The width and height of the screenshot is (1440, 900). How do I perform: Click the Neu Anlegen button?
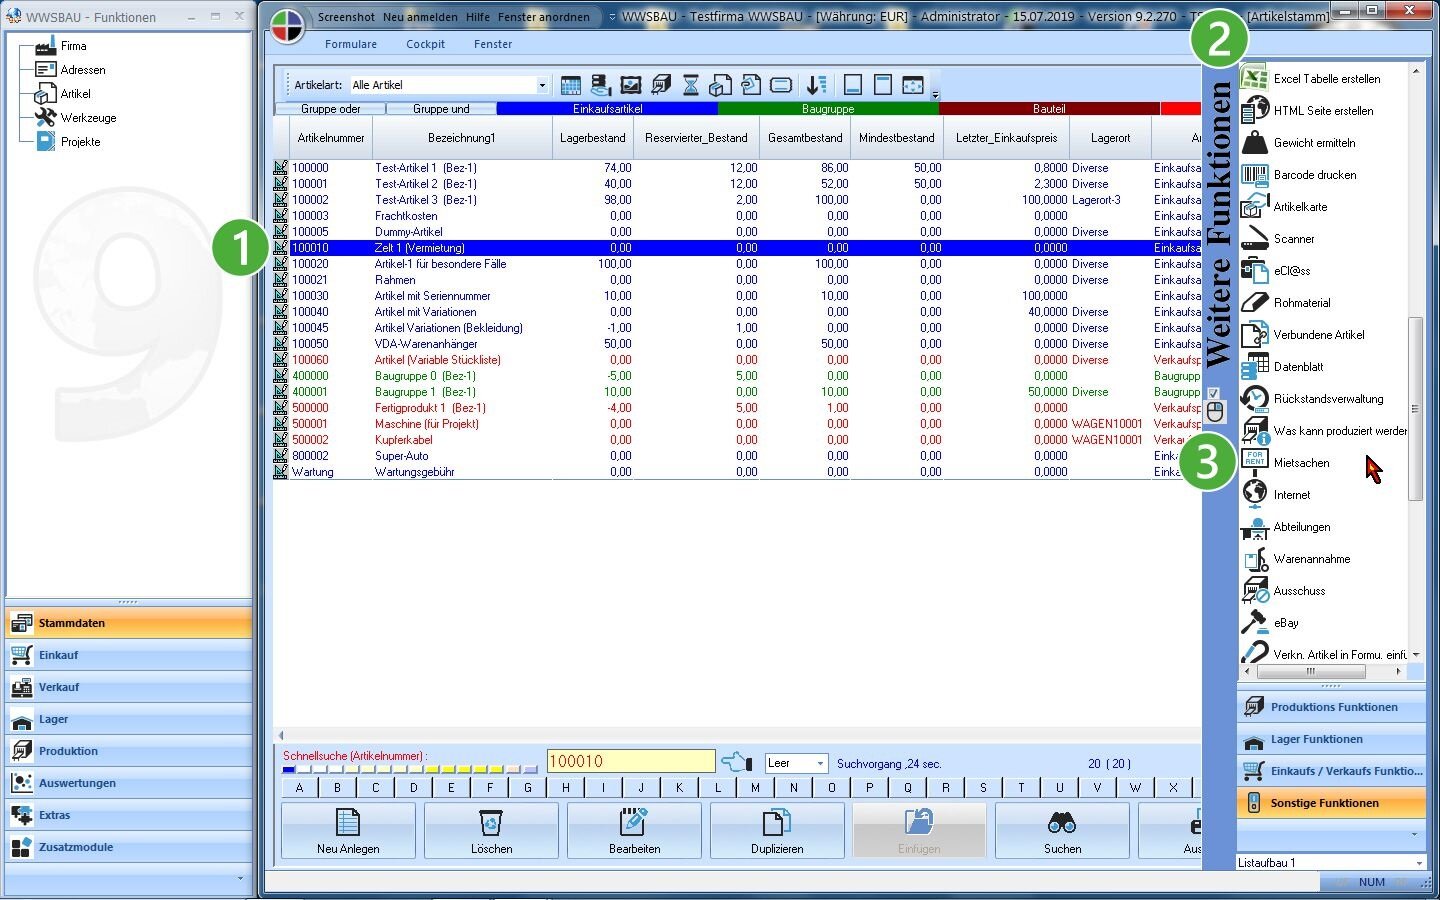[x=348, y=830]
